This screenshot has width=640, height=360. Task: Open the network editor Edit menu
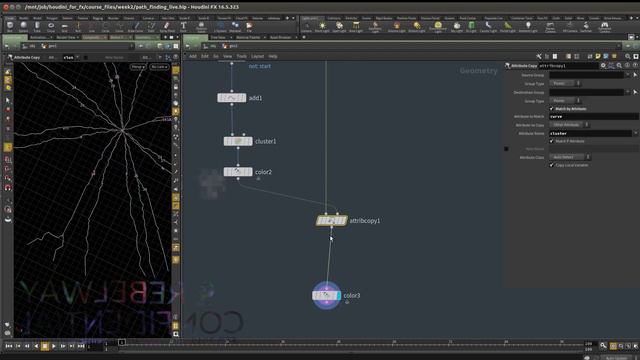tap(205, 56)
